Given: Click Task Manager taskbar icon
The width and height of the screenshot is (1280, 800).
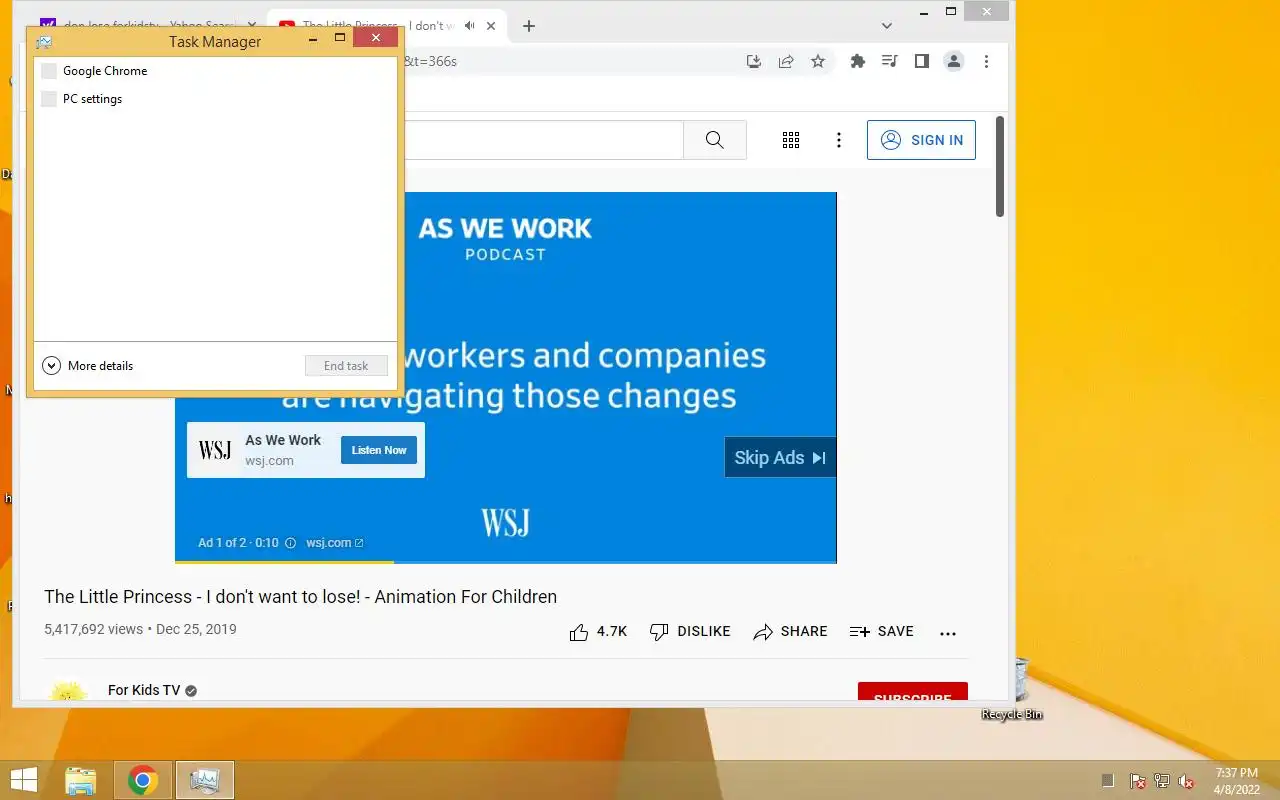Looking at the screenshot, I should pyautogui.click(x=205, y=780).
